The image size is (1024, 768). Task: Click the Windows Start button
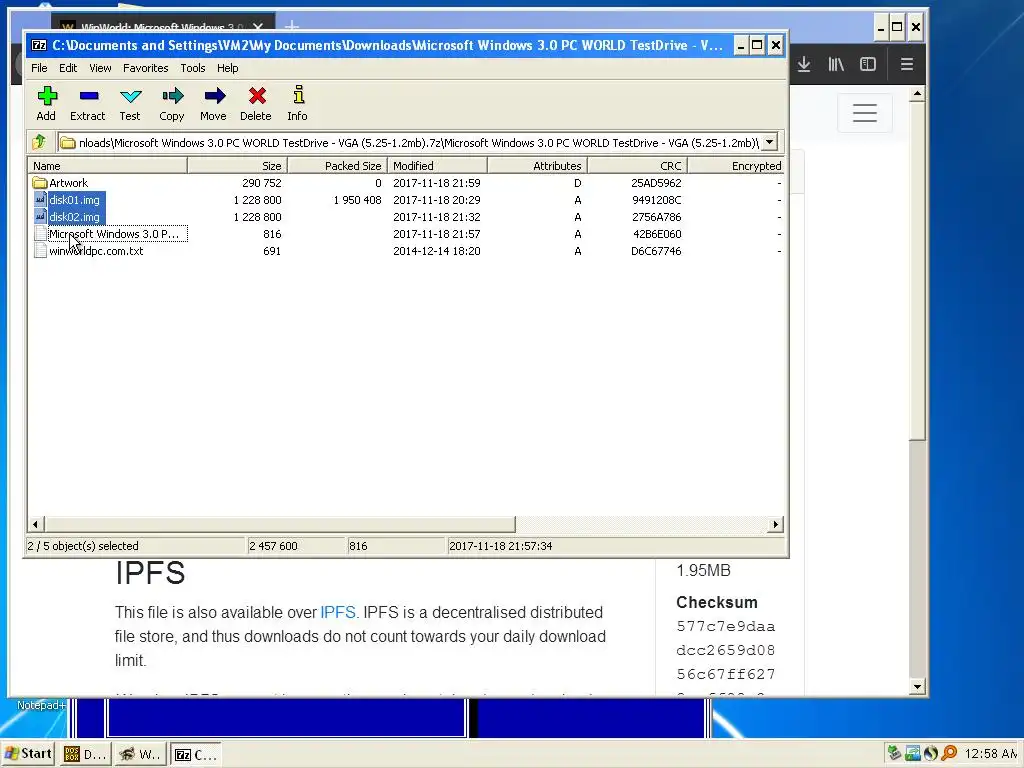(28, 754)
